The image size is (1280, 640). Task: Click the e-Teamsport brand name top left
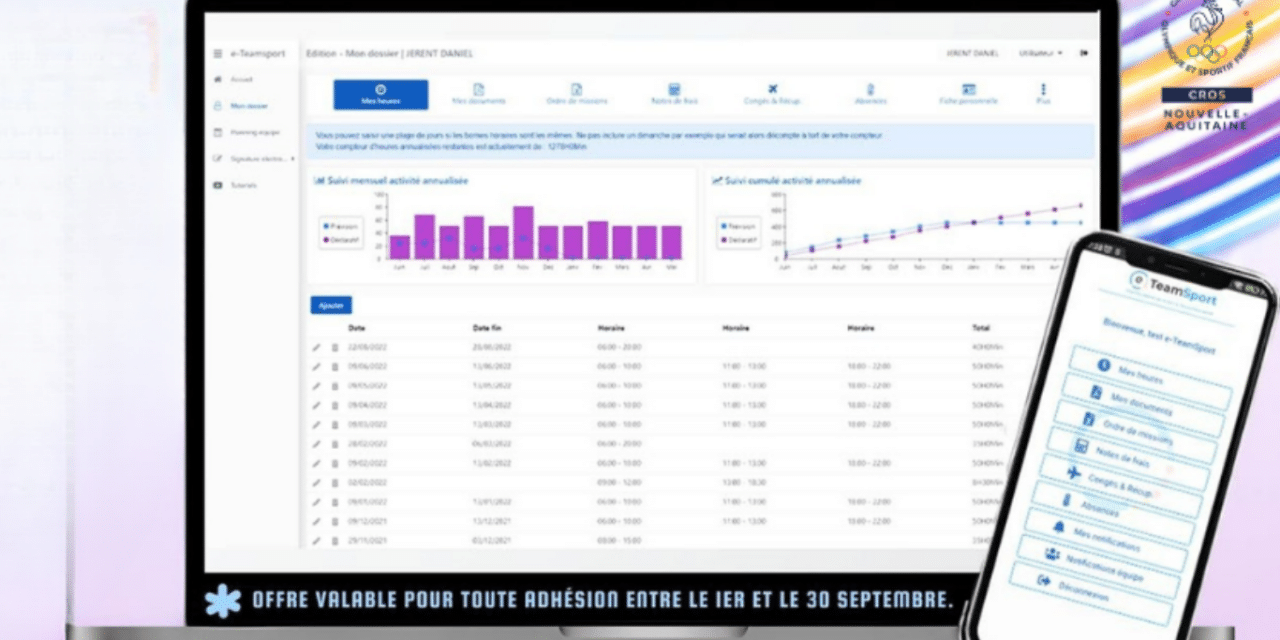click(257, 53)
